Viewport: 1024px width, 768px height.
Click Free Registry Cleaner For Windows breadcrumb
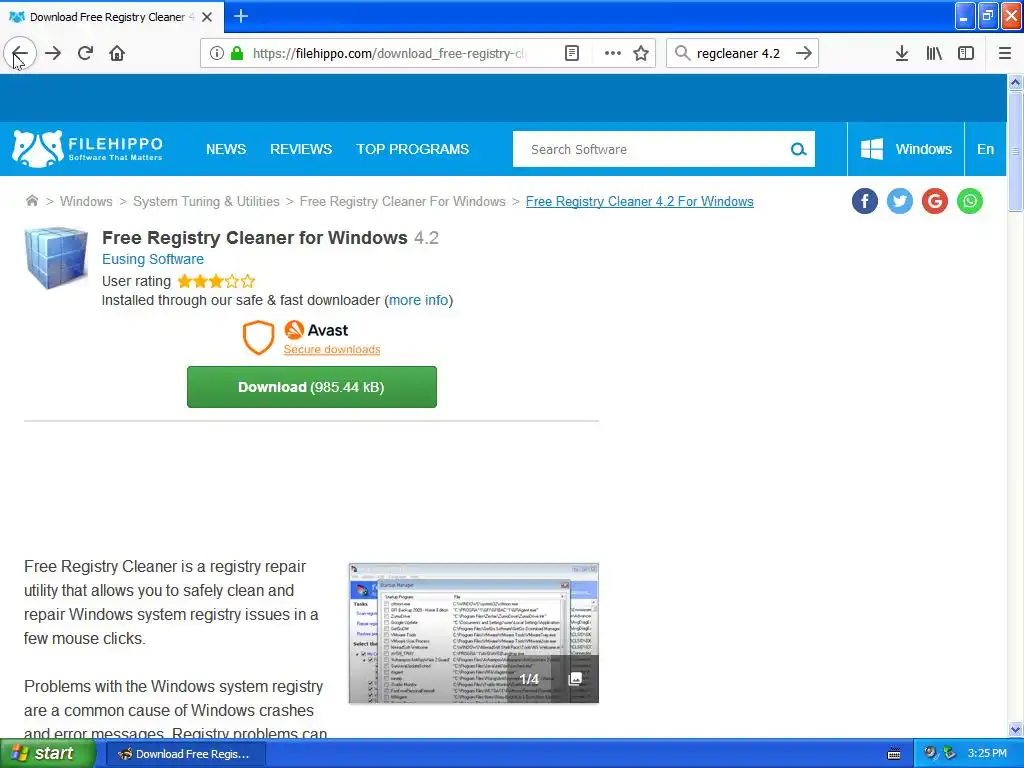click(402, 201)
